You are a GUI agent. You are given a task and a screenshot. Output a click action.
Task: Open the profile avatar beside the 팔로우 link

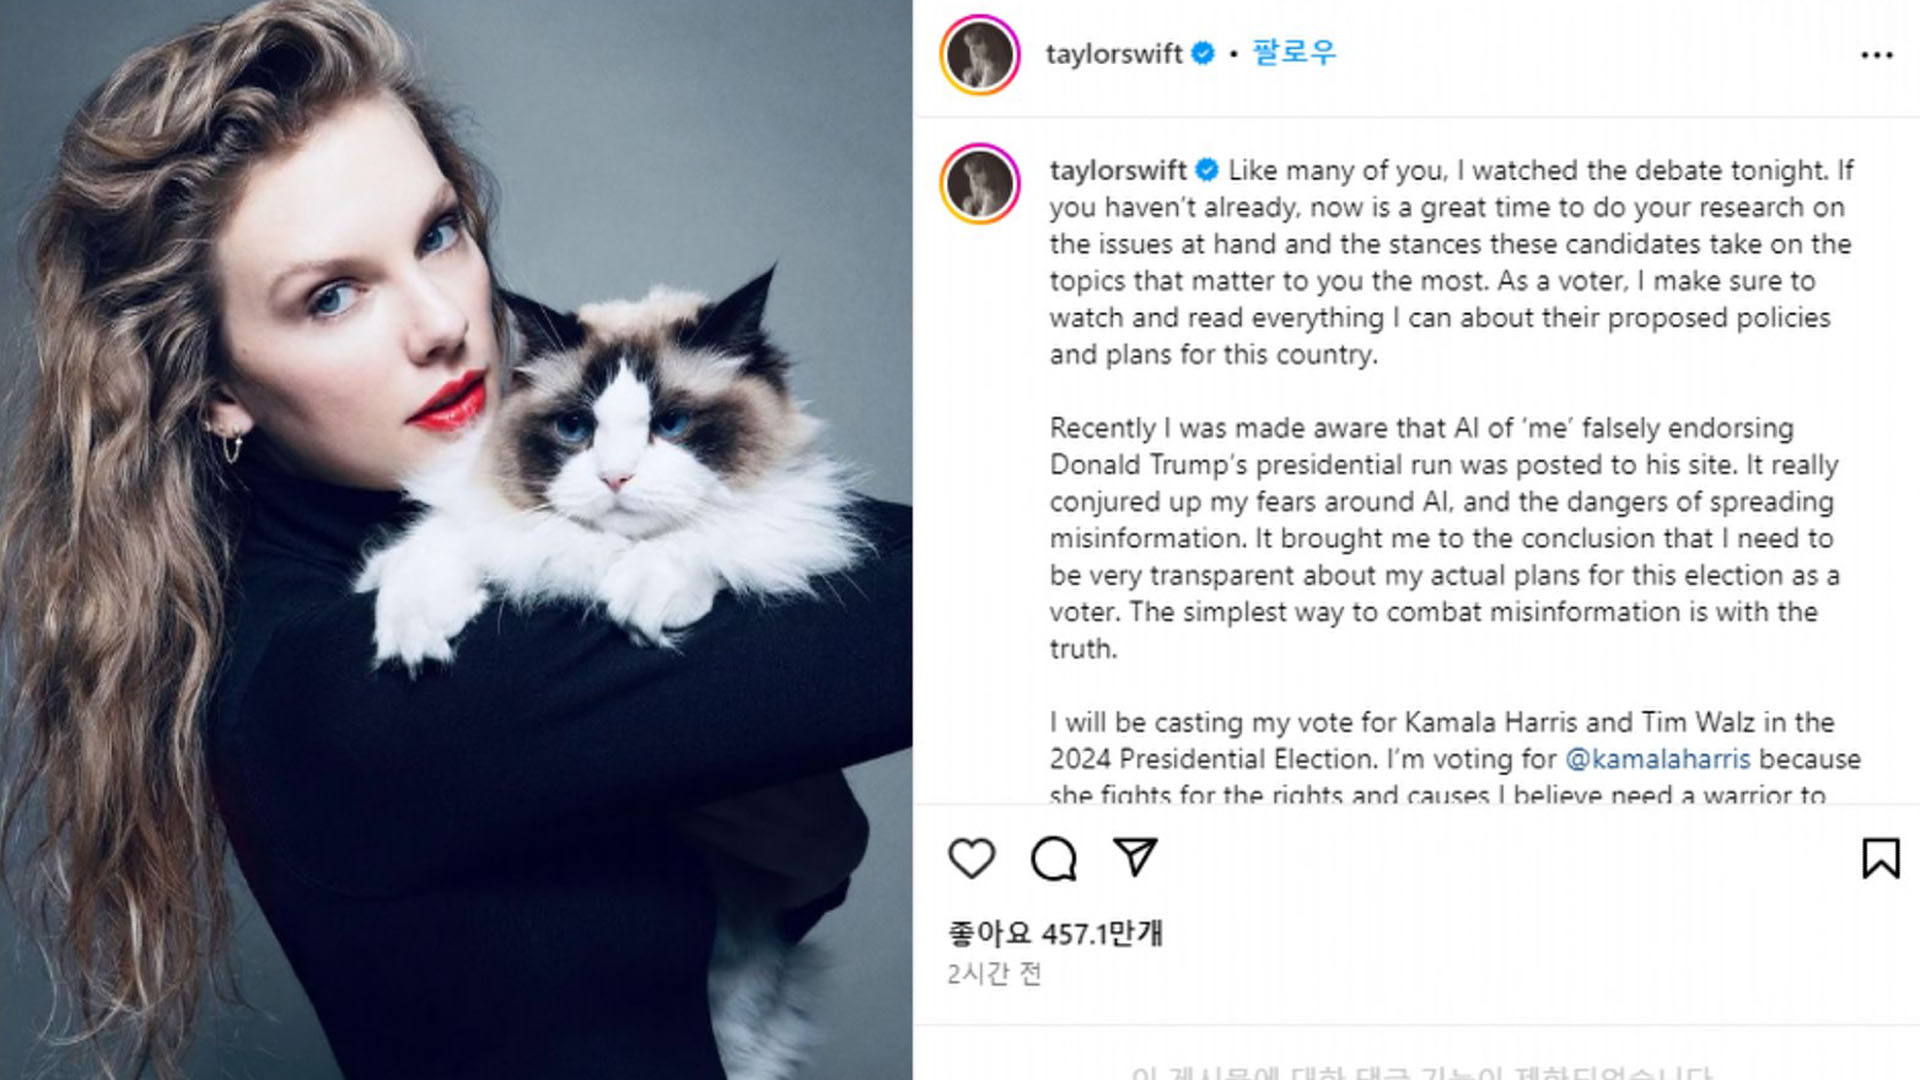coord(980,54)
